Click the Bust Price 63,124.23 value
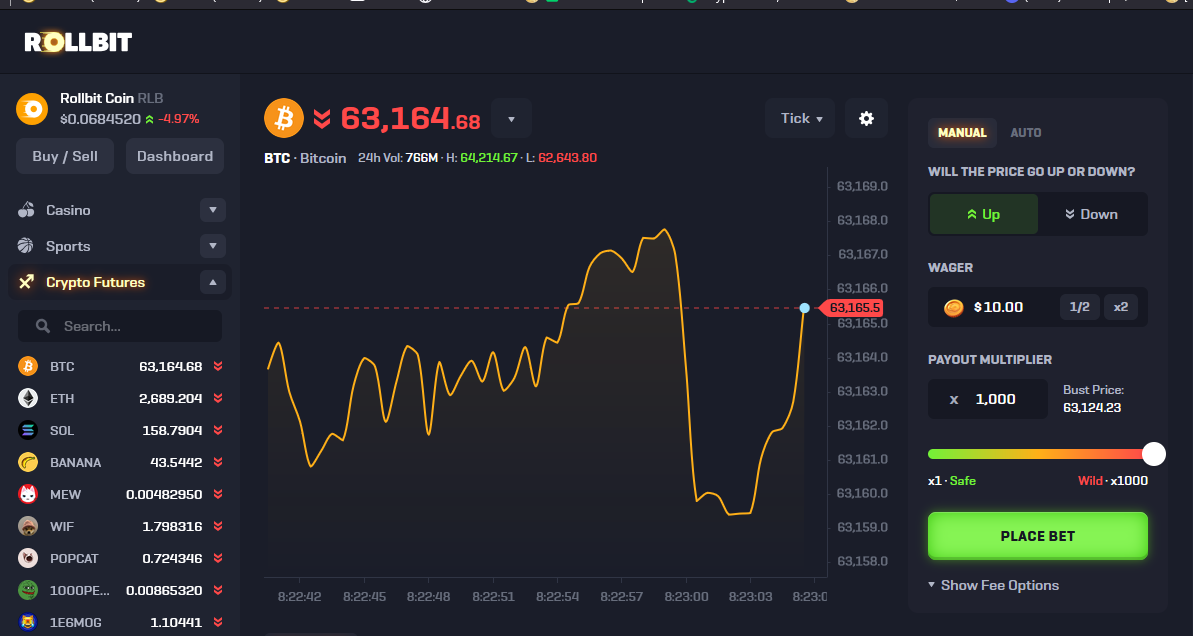The height and width of the screenshot is (636, 1193). 1092,408
